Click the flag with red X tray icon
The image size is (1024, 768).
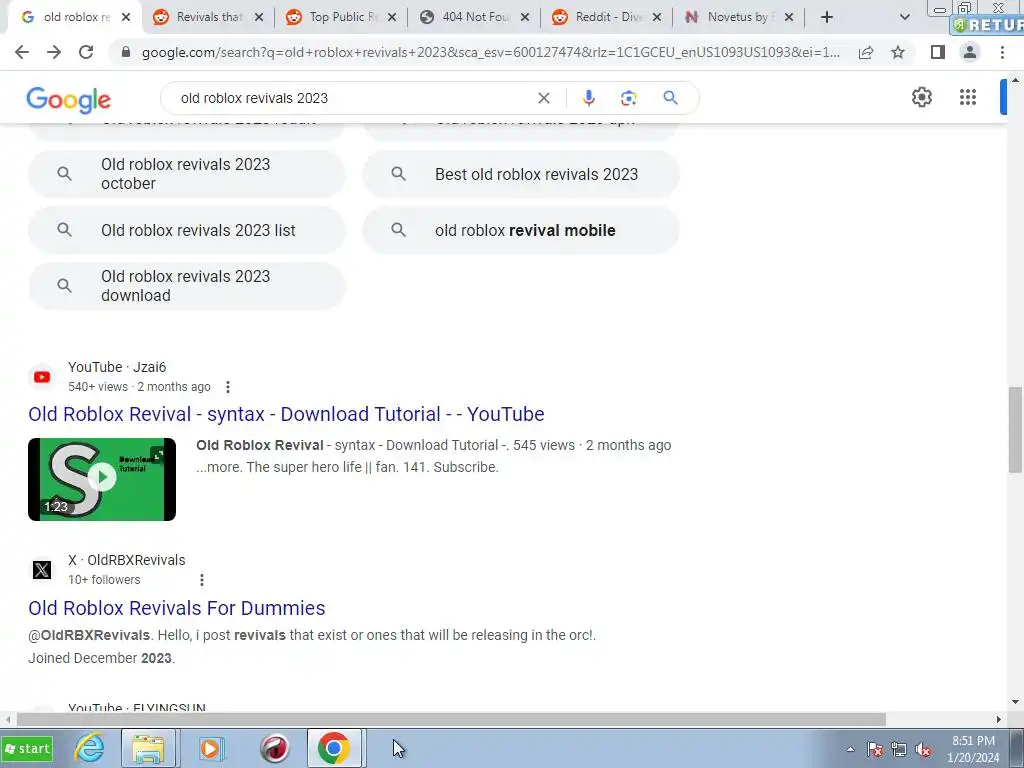[874, 750]
